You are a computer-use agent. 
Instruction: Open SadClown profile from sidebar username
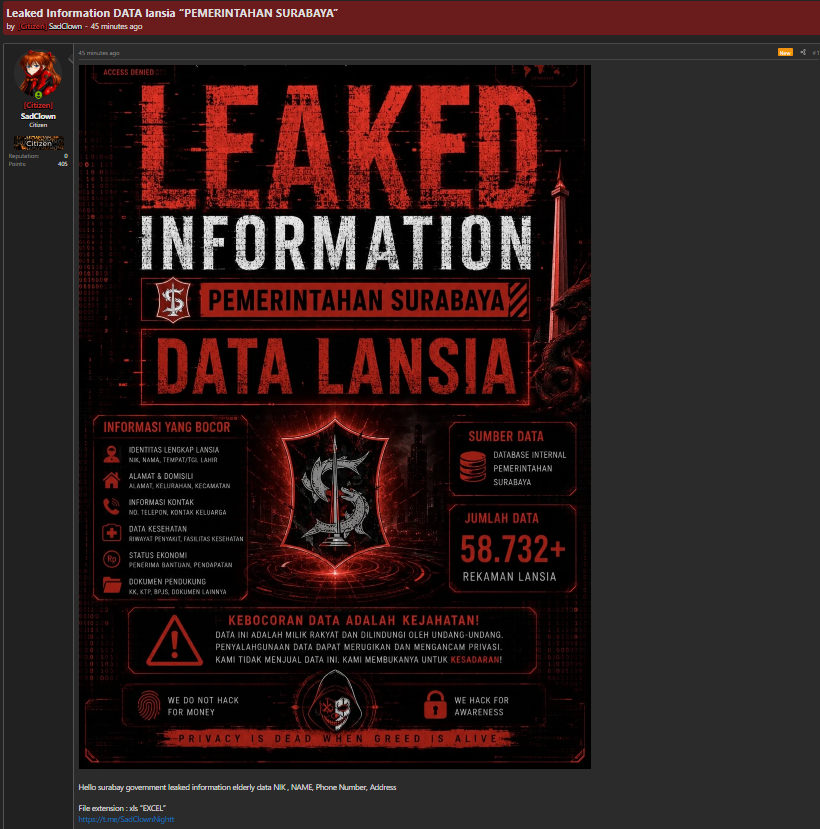pyautogui.click(x=38, y=116)
